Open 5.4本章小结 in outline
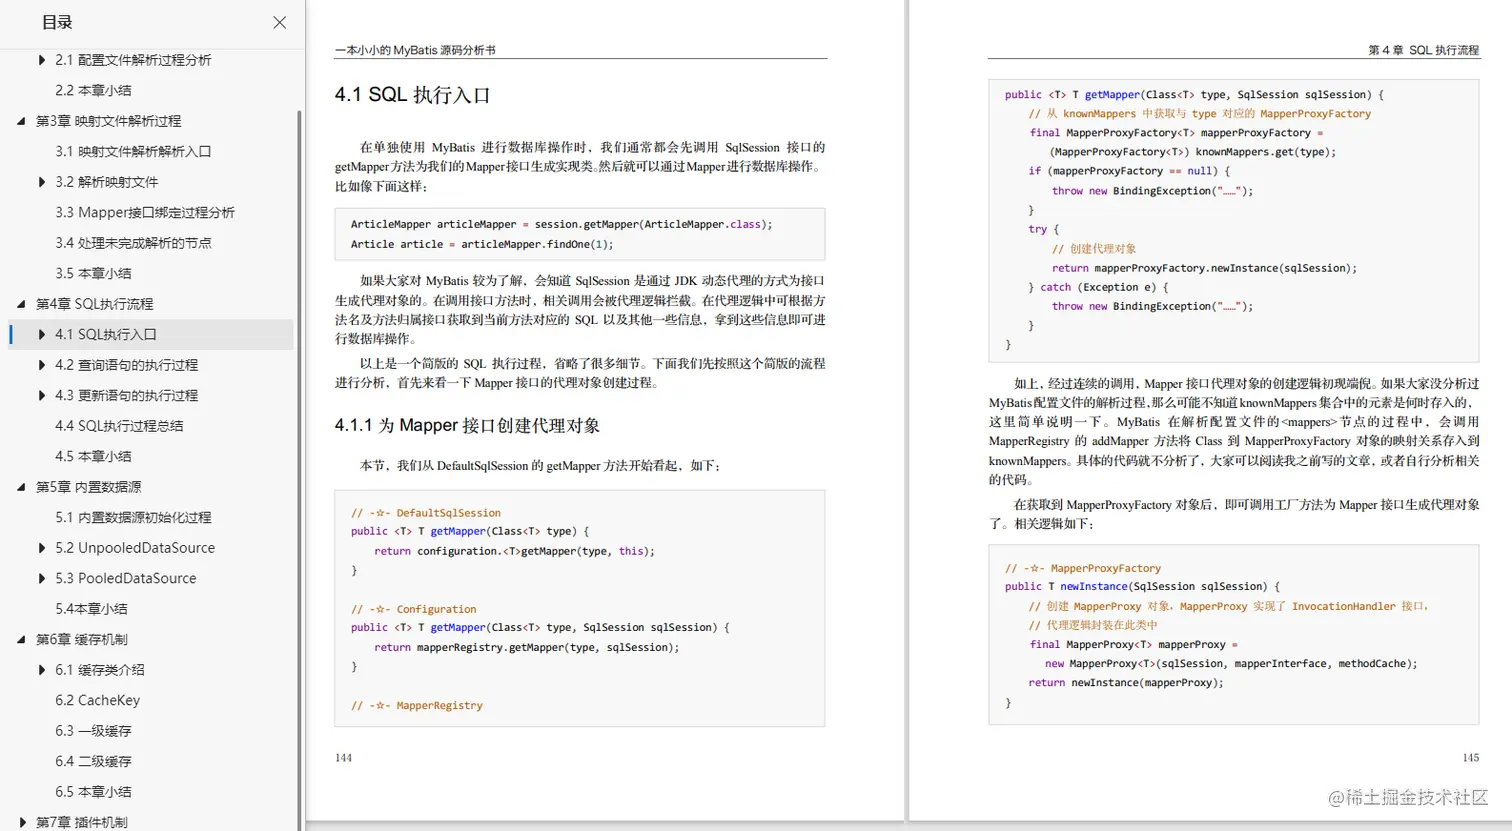This screenshot has height=831, width=1512. (x=91, y=609)
